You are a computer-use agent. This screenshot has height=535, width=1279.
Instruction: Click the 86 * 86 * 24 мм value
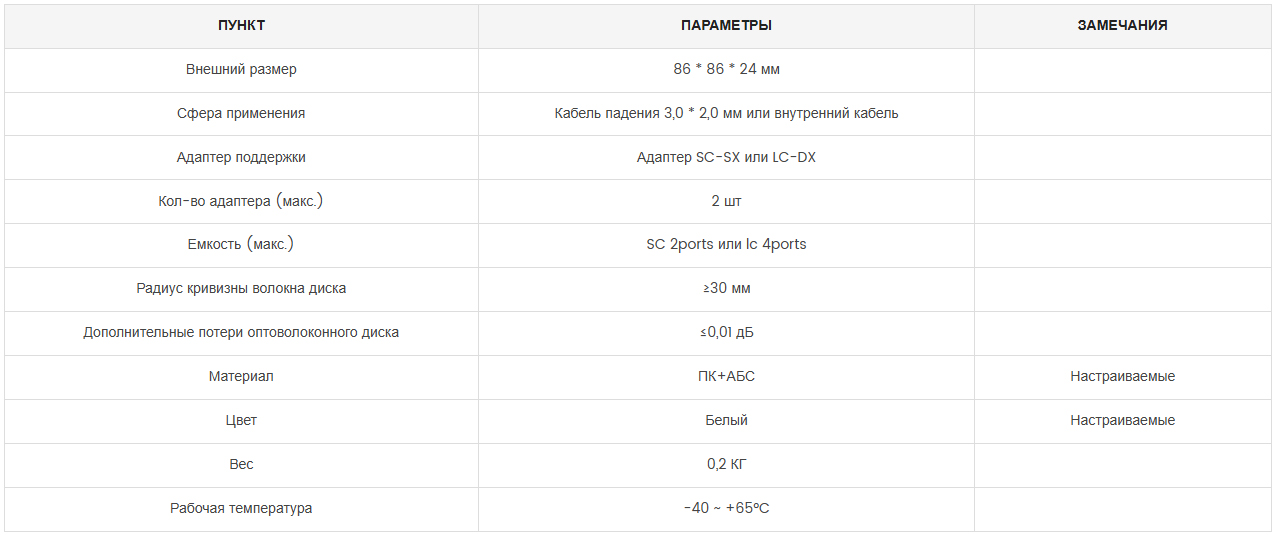726,70
